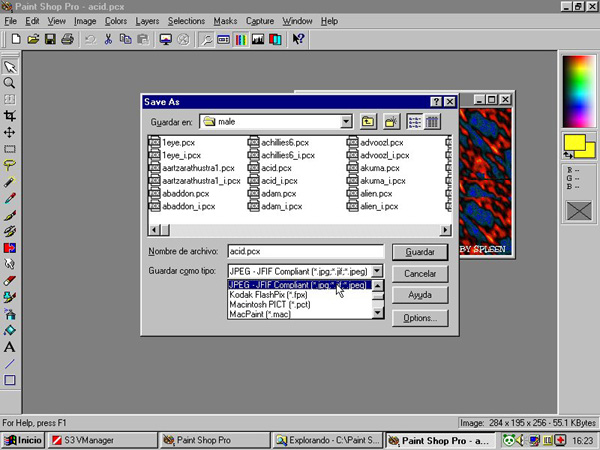Click the New file toolbar icon
This screenshot has width=600, height=450.
[x=16, y=39]
